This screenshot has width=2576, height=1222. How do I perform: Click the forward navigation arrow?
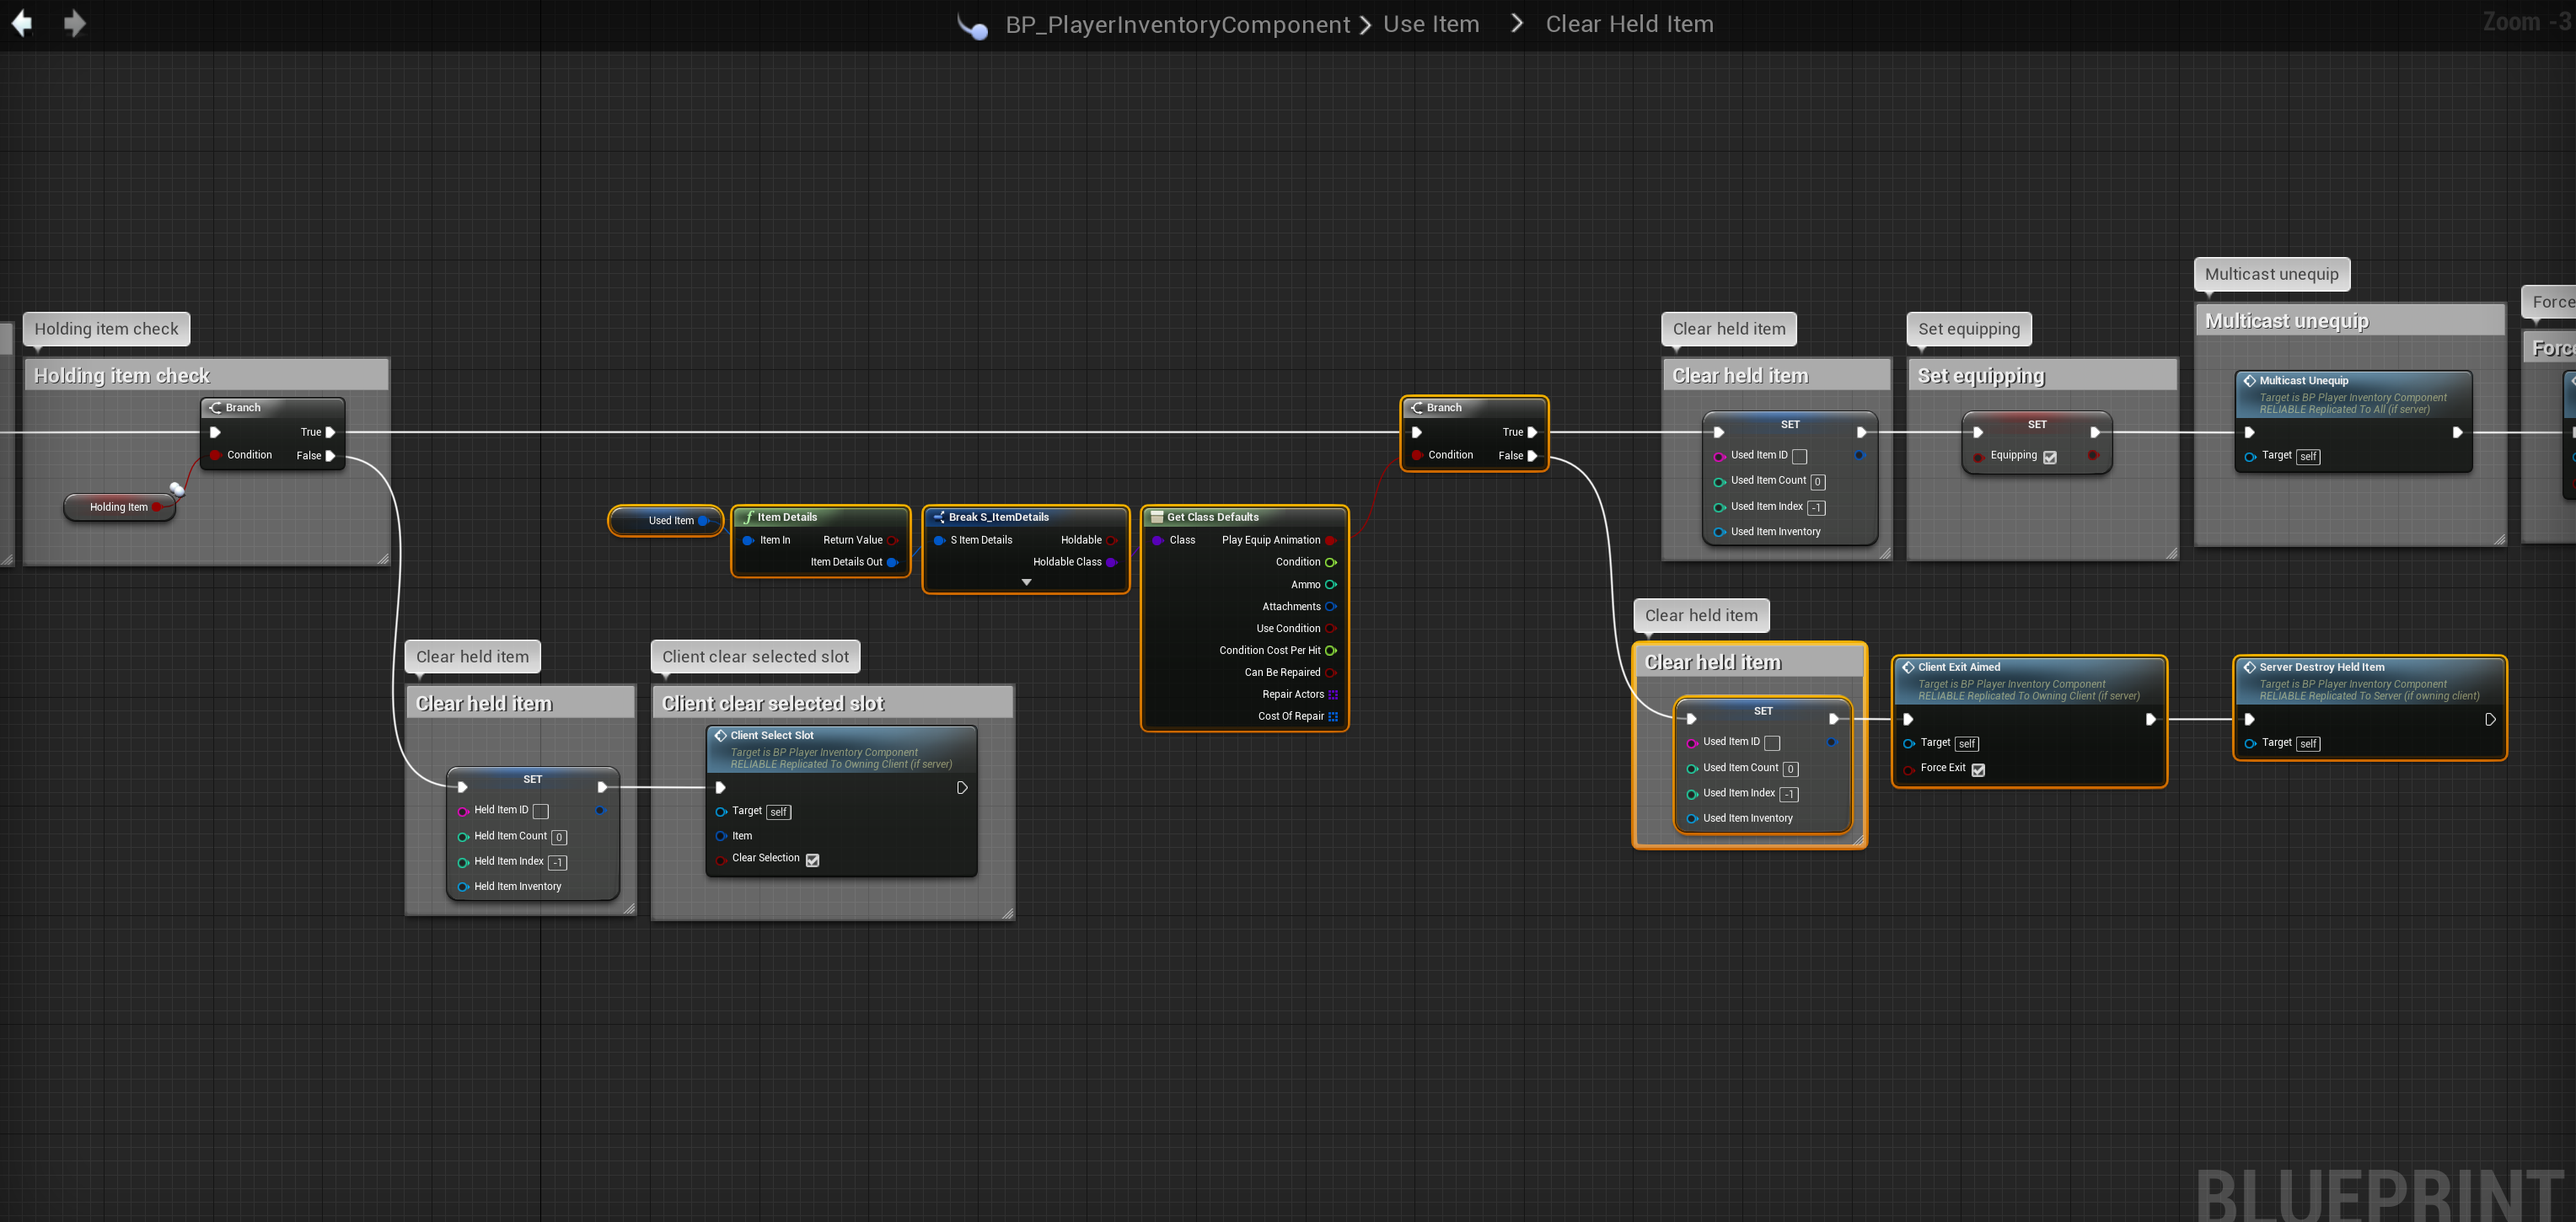click(74, 23)
